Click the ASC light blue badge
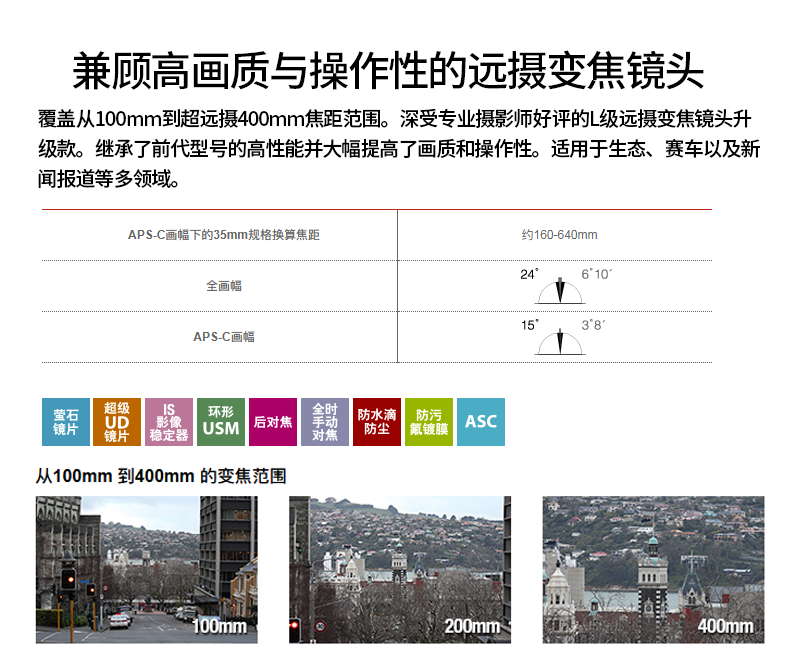Screen dimensions: 790x655 (x=481, y=422)
